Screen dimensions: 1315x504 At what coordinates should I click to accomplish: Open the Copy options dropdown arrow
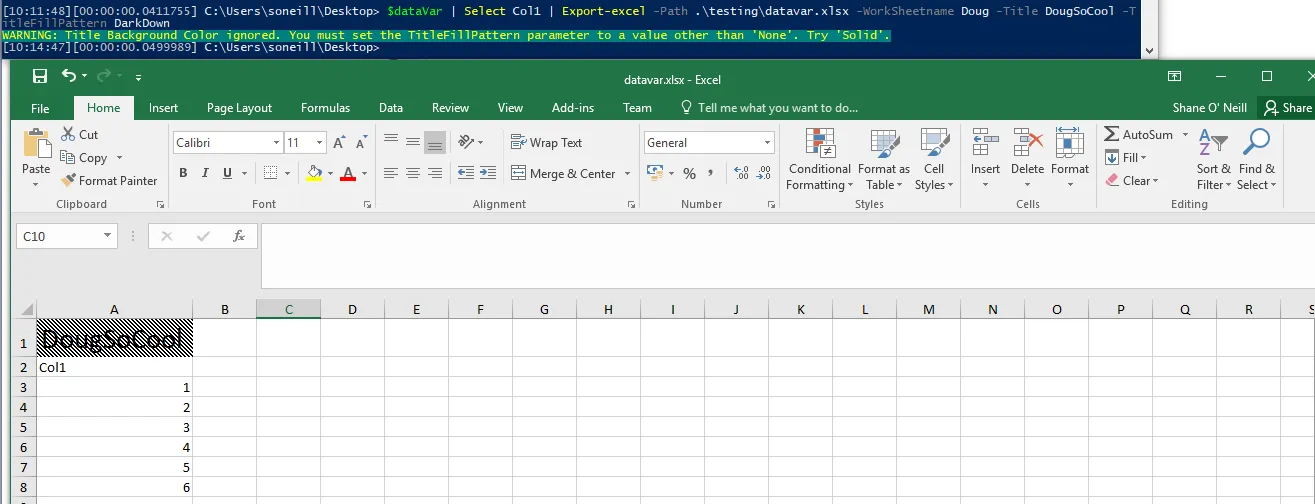pyautogui.click(x=119, y=158)
